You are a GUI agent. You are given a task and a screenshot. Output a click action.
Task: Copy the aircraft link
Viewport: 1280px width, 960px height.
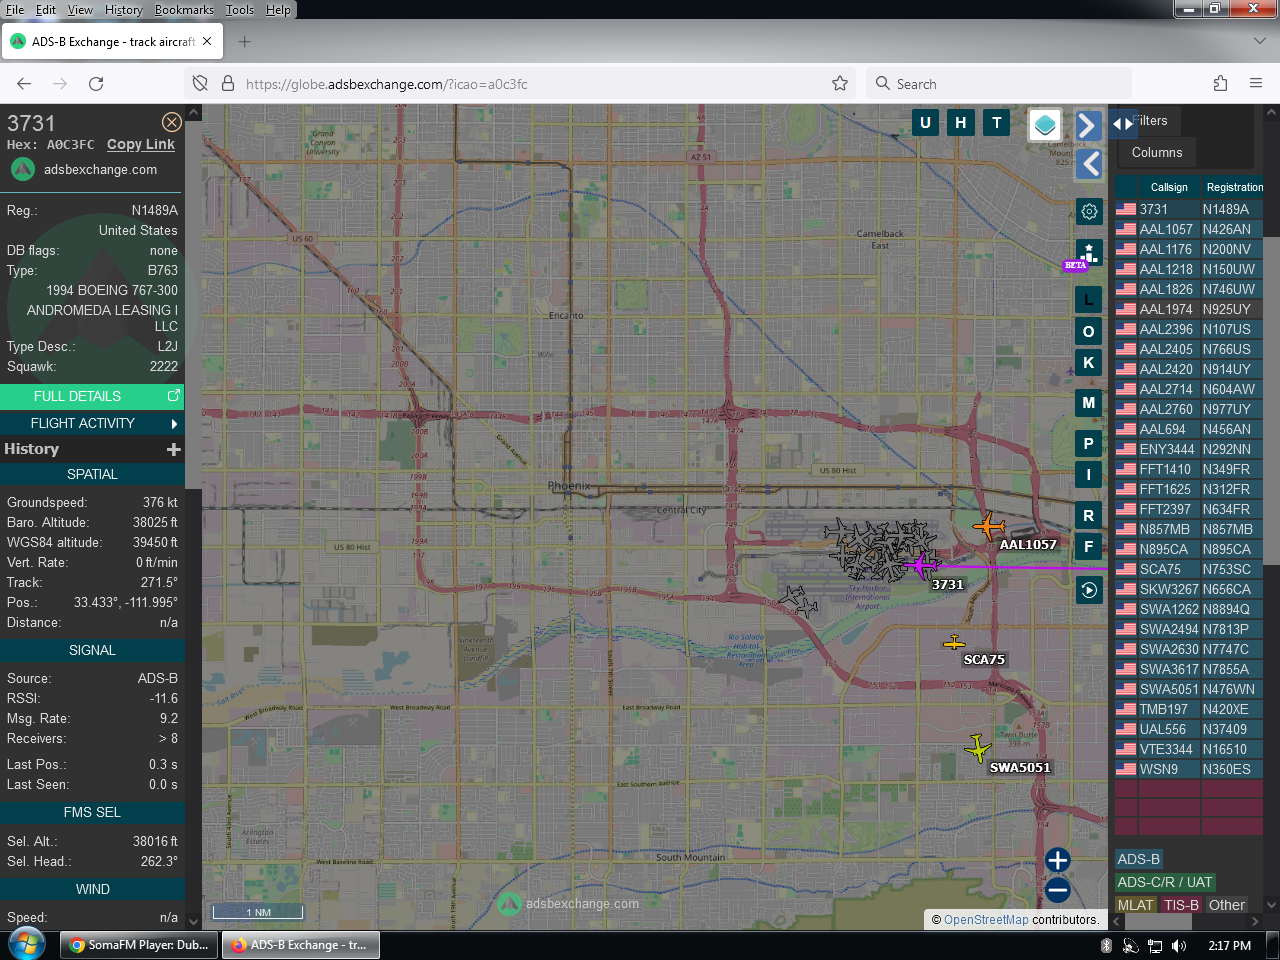click(141, 145)
